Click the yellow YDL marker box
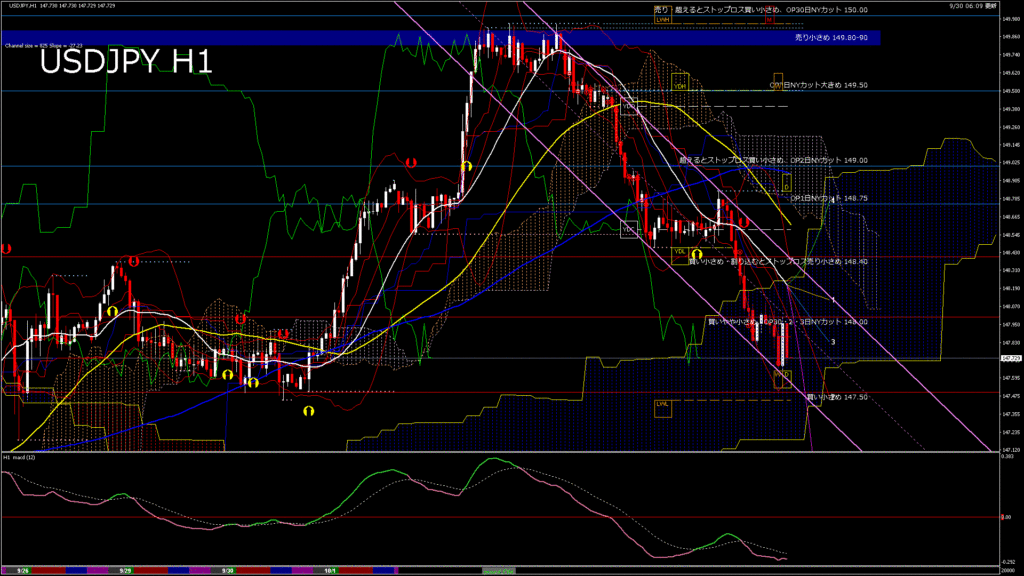 pyautogui.click(x=679, y=251)
